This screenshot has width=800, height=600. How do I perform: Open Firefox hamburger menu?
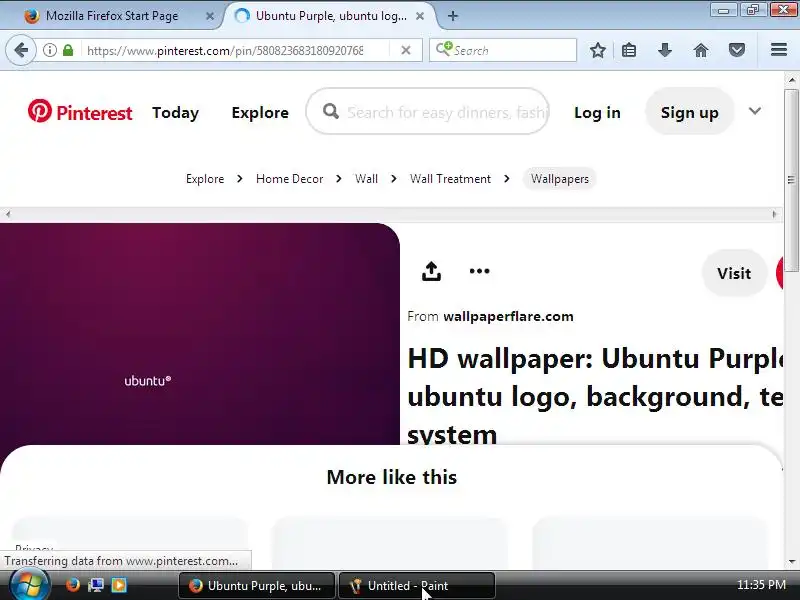click(x=779, y=49)
